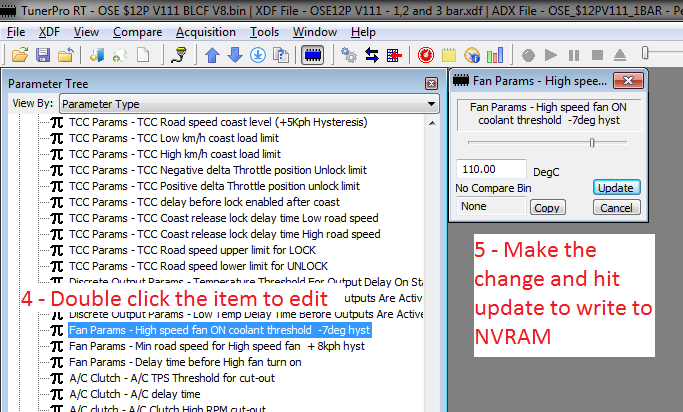Open the XDF menu
The image size is (683, 412).
49,32
